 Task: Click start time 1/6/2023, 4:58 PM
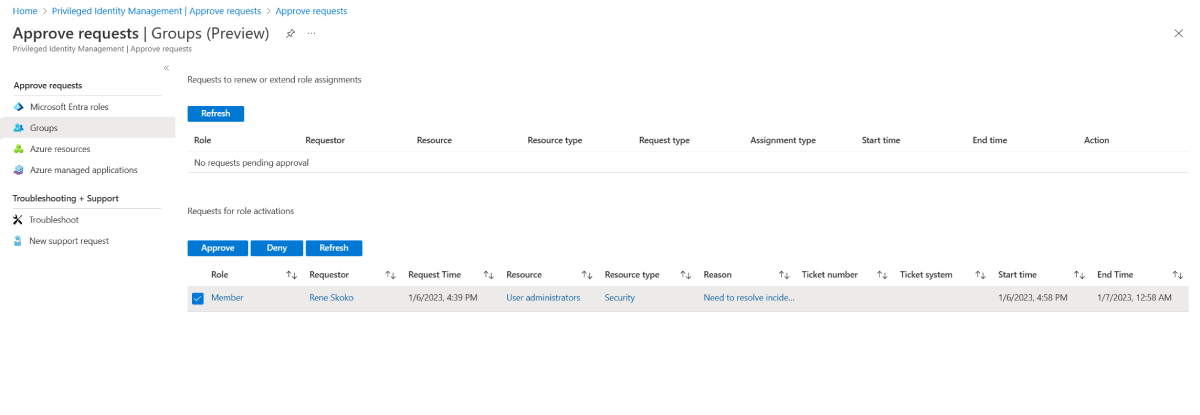[x=1033, y=298]
